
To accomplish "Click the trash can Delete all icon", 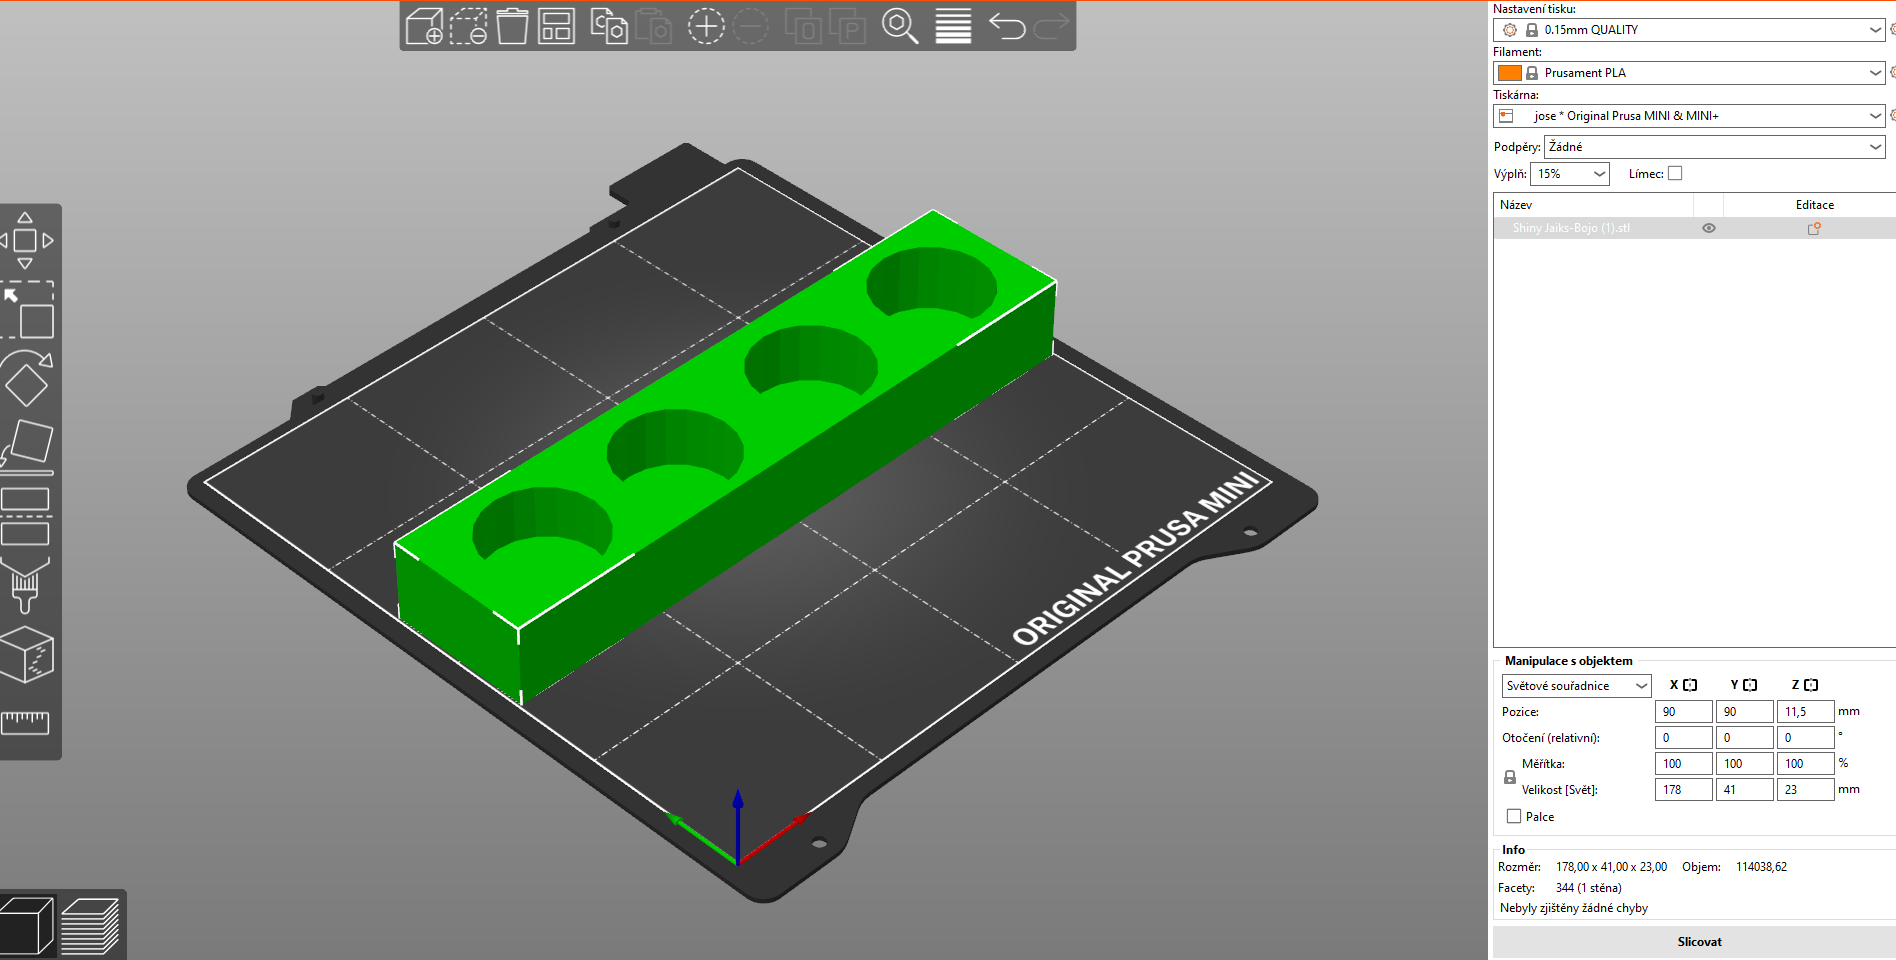I will pyautogui.click(x=512, y=27).
